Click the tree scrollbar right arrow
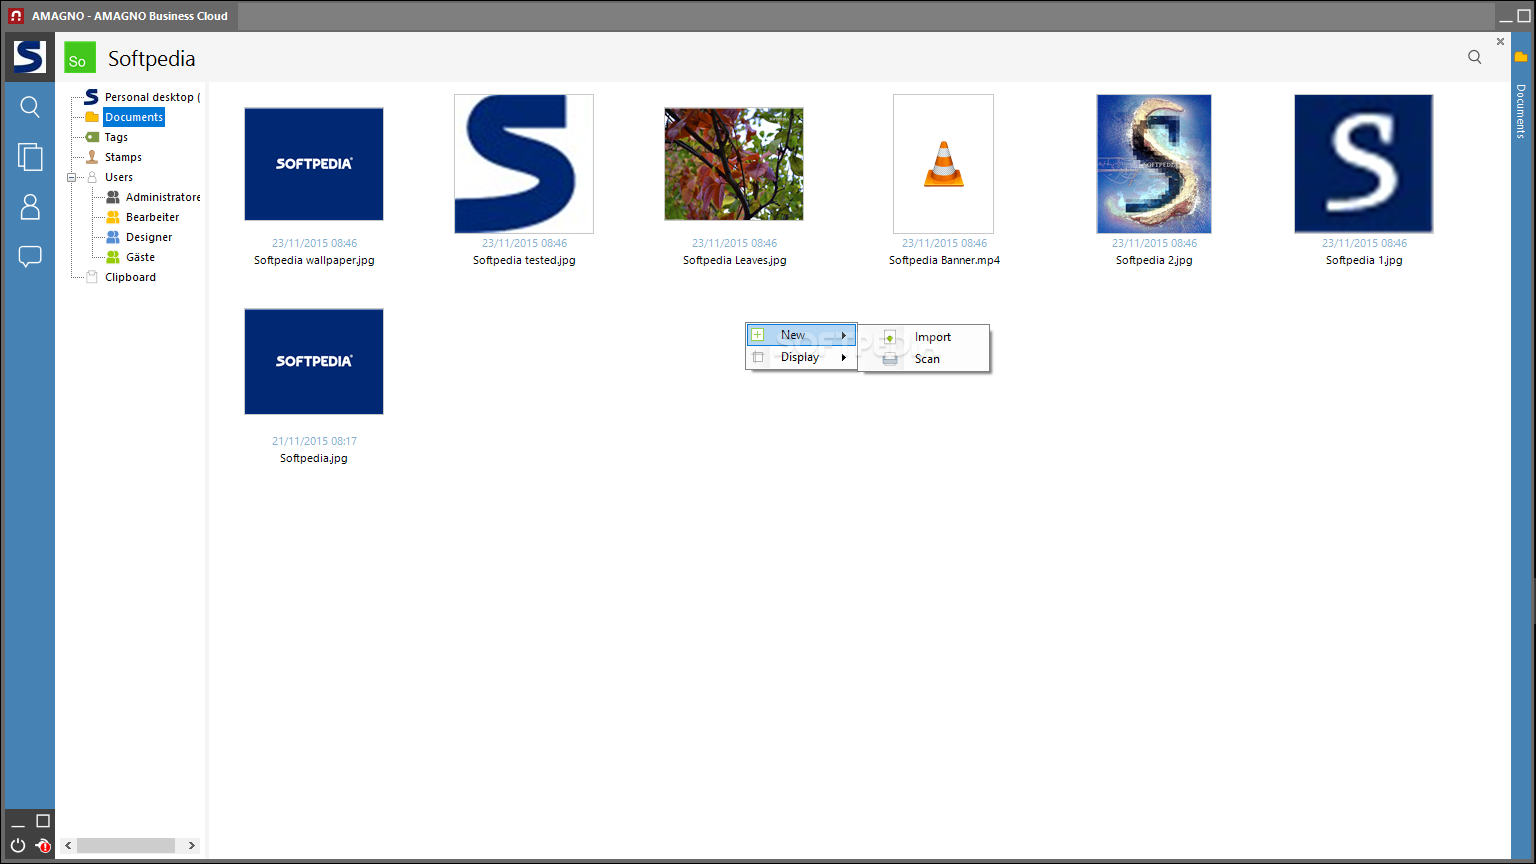 [x=192, y=846]
